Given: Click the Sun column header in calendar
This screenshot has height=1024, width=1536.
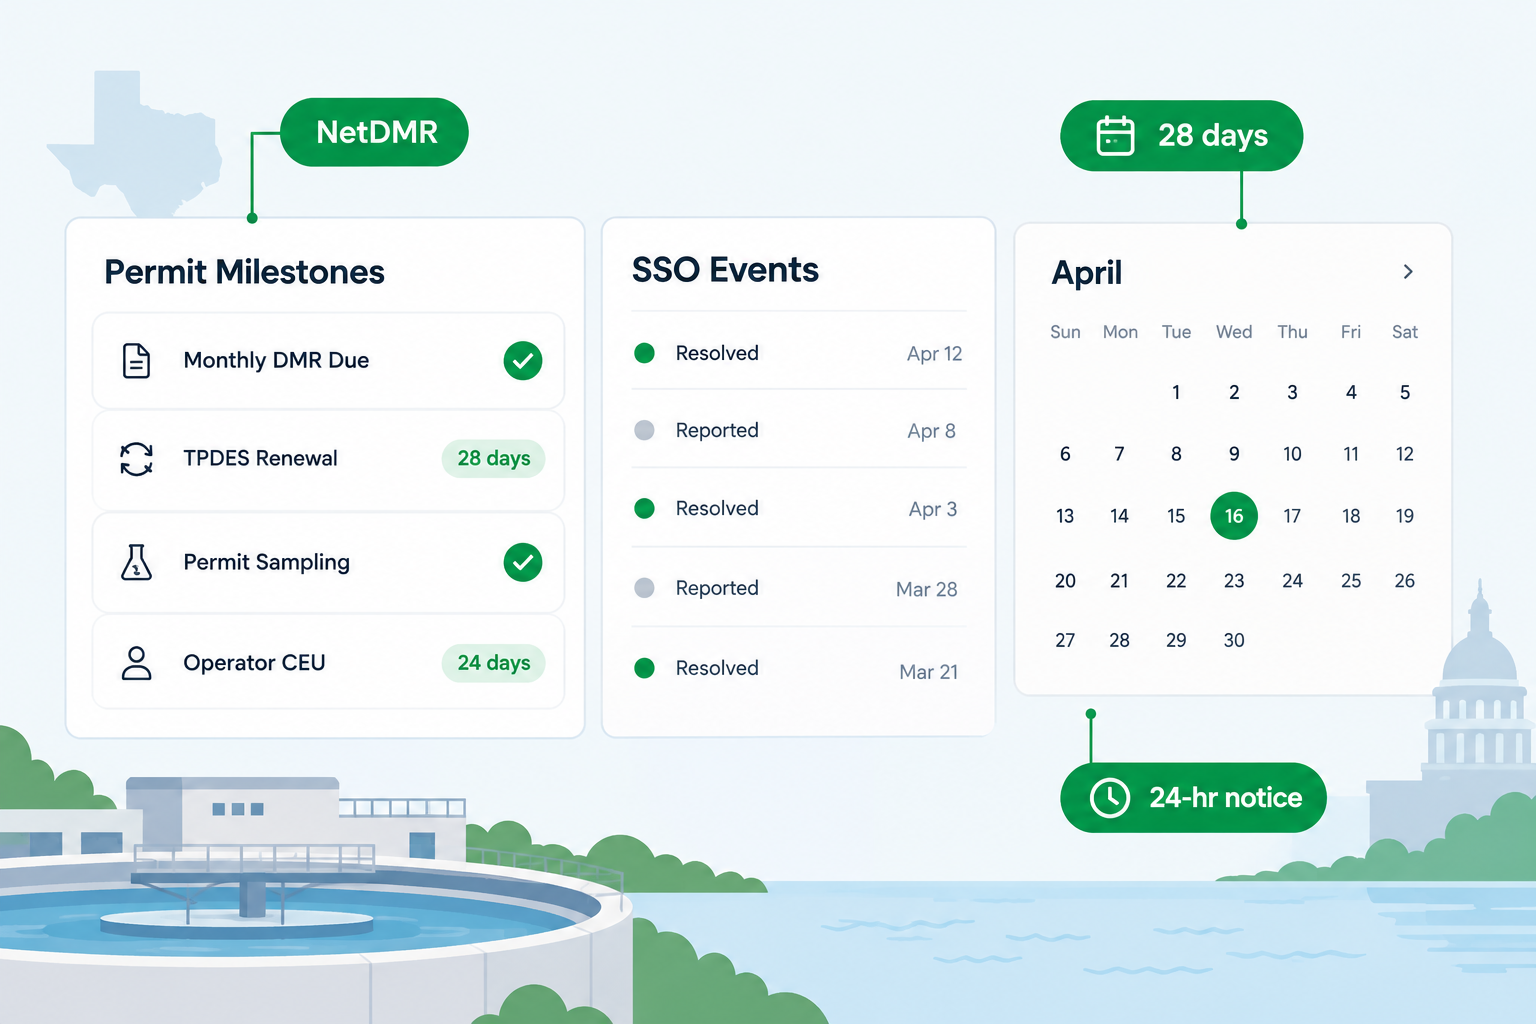Looking at the screenshot, I should pyautogui.click(x=1065, y=332).
